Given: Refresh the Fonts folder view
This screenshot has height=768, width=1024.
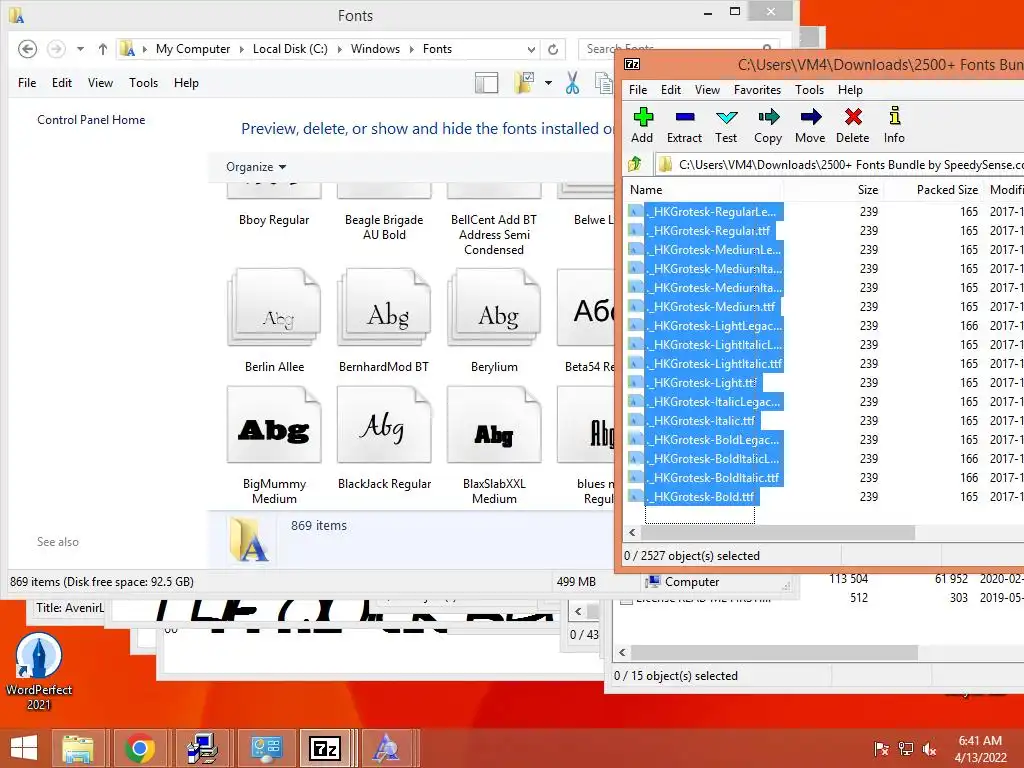Looking at the screenshot, I should 553,49.
